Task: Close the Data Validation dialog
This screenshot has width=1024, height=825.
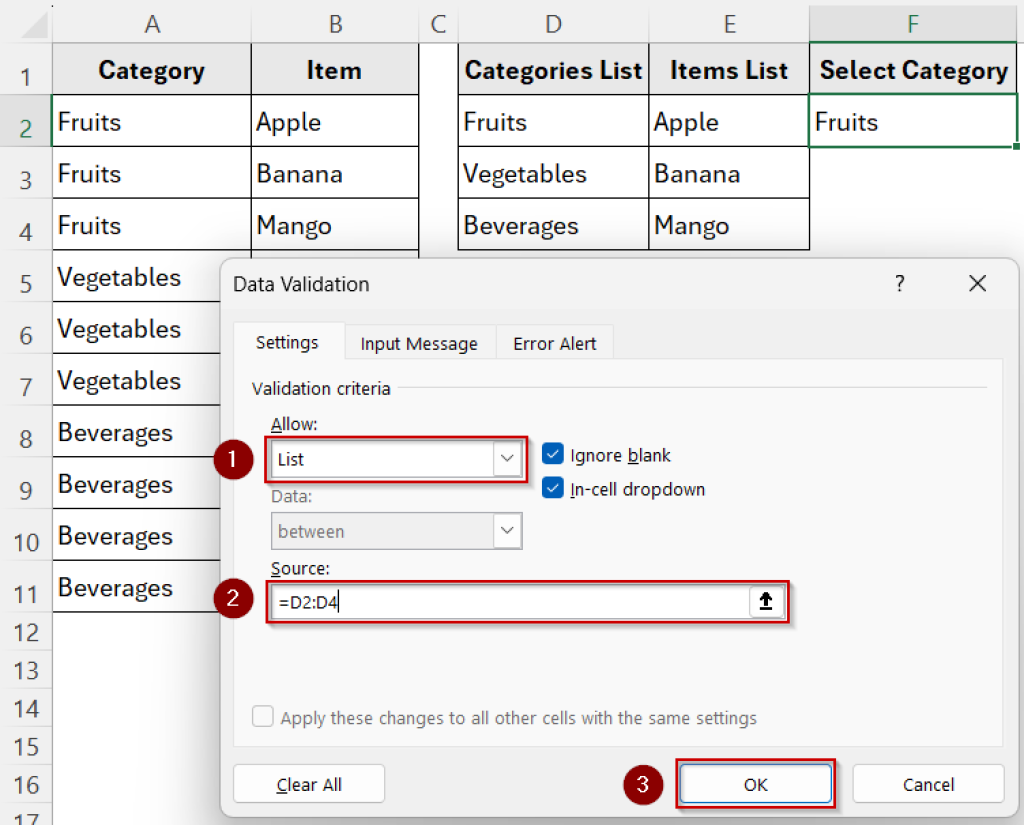Action: [977, 284]
